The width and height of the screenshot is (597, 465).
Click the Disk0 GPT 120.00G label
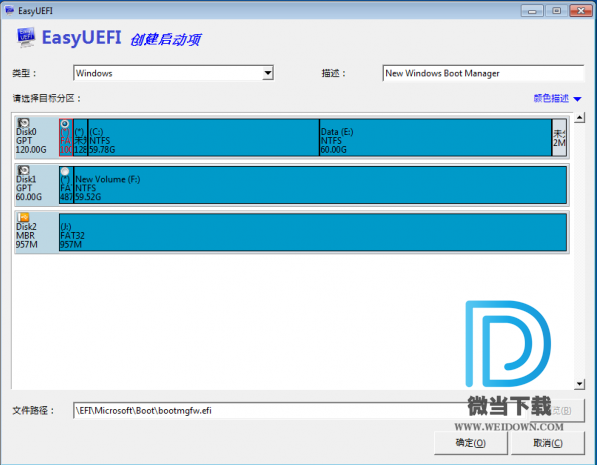31,141
